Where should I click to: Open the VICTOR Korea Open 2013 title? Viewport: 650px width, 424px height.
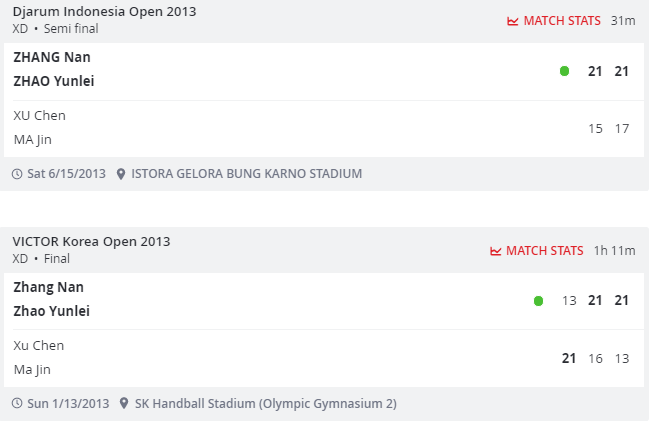pyautogui.click(x=91, y=242)
